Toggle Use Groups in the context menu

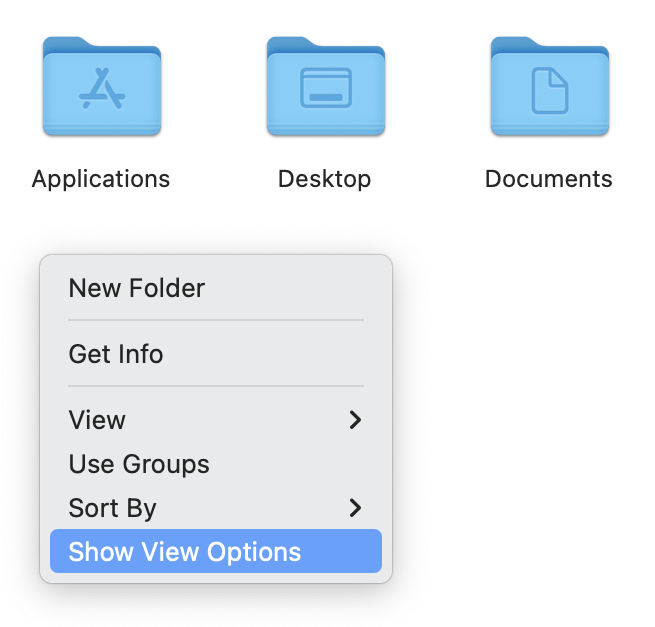point(216,464)
